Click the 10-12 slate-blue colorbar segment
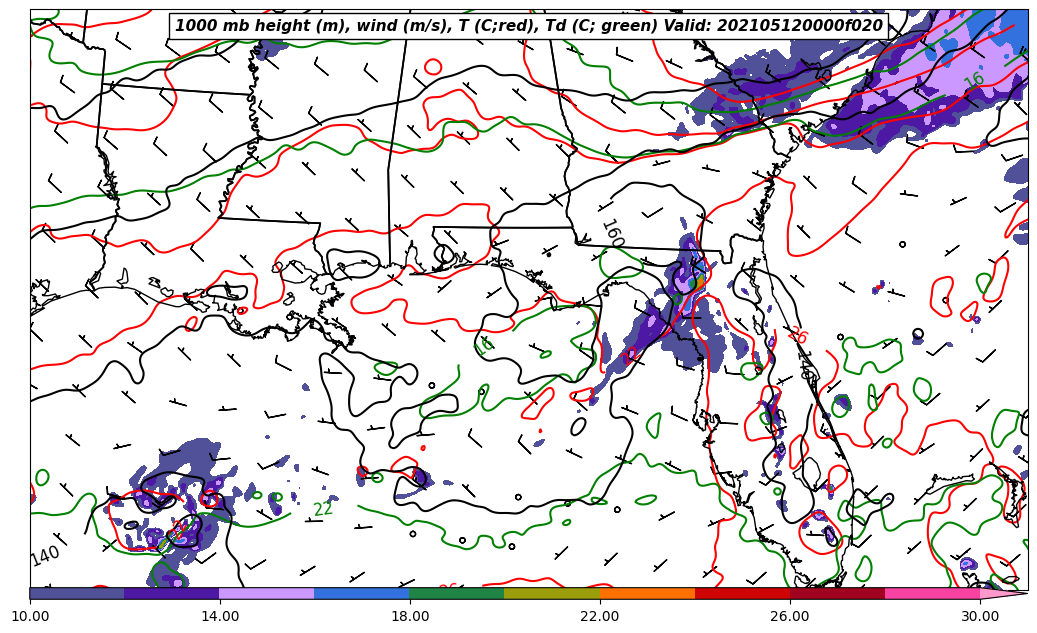Viewport: 1037px width, 633px height. click(77, 593)
